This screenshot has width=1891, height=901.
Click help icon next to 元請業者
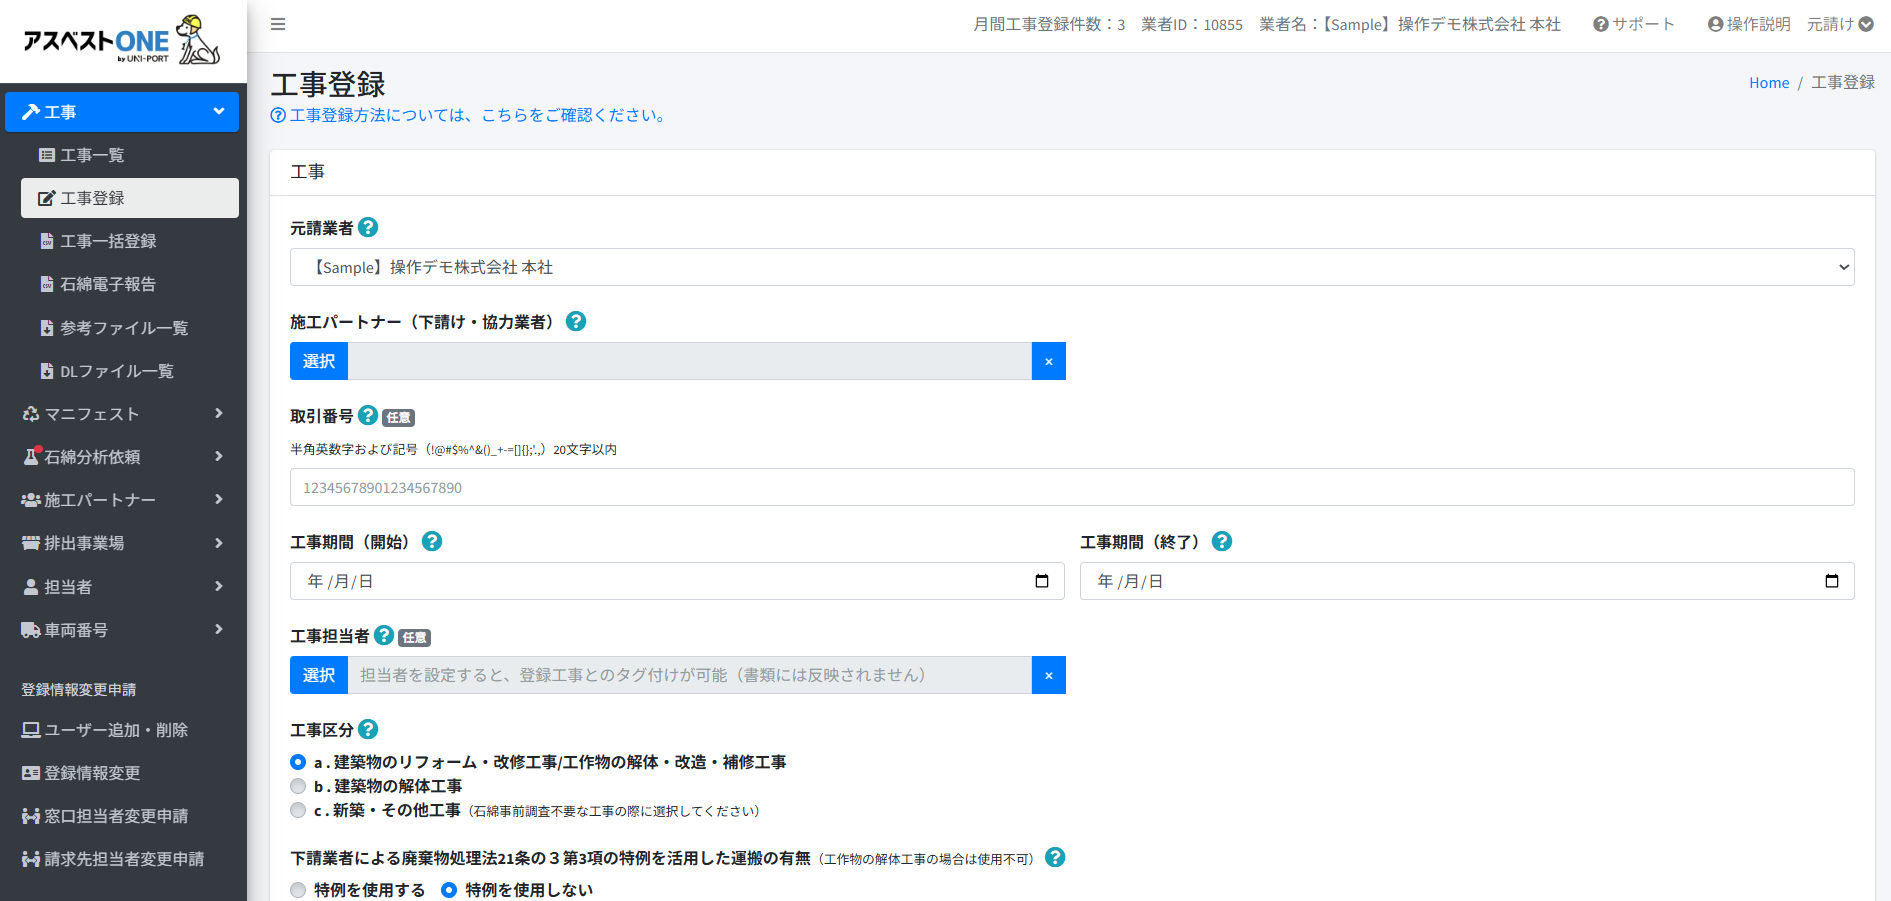coord(368,228)
